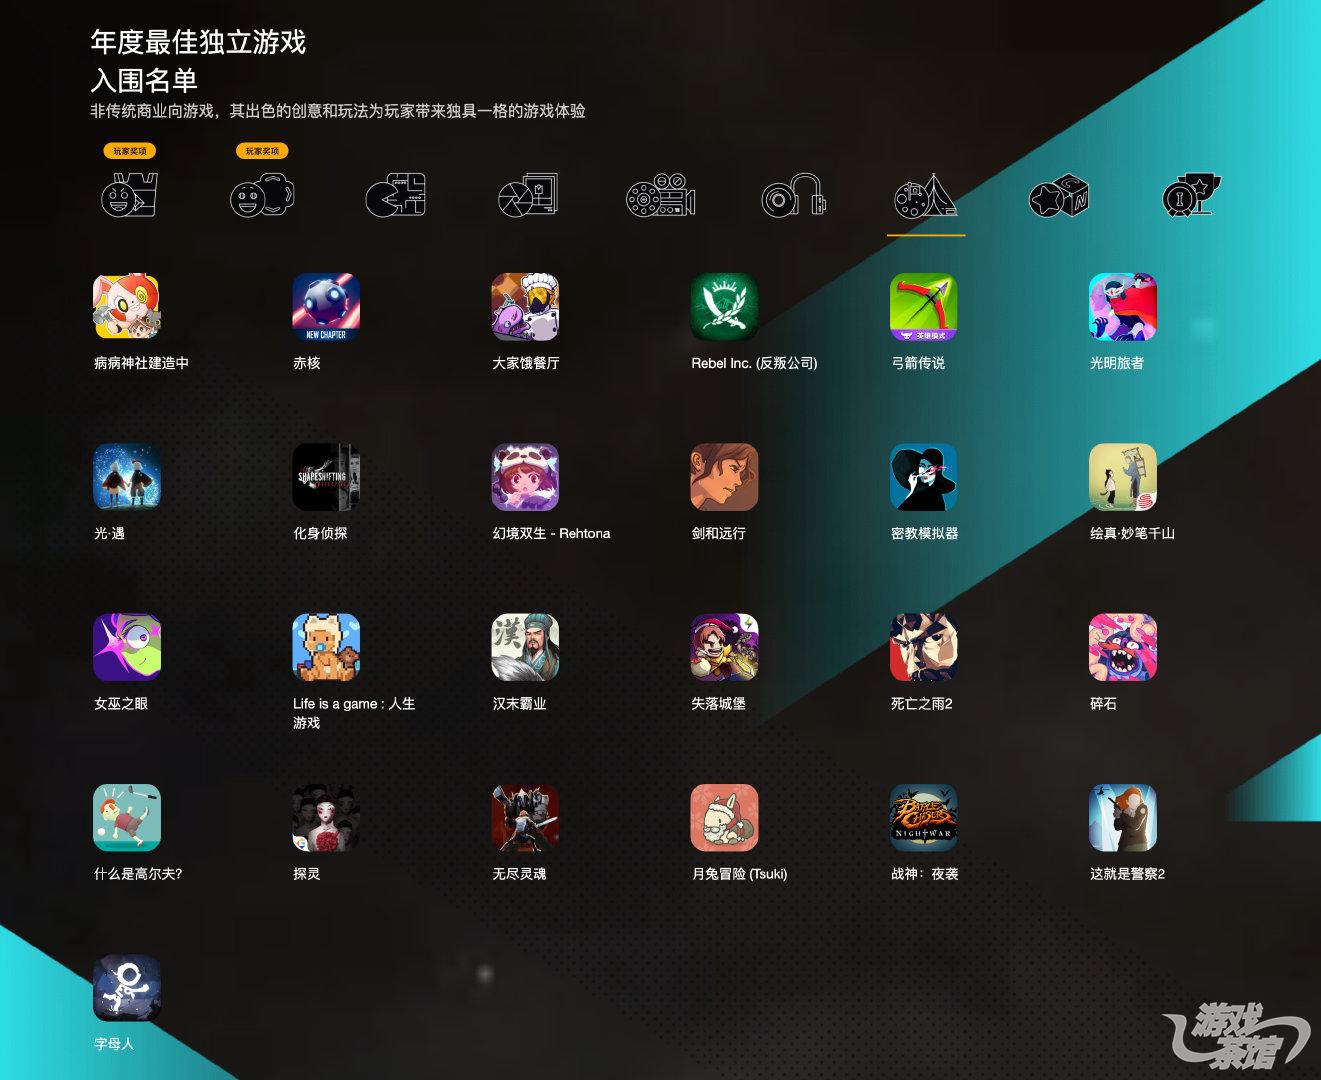Open the Rebel Inc. green laurel icon
The image size is (1321, 1080).
point(724,307)
